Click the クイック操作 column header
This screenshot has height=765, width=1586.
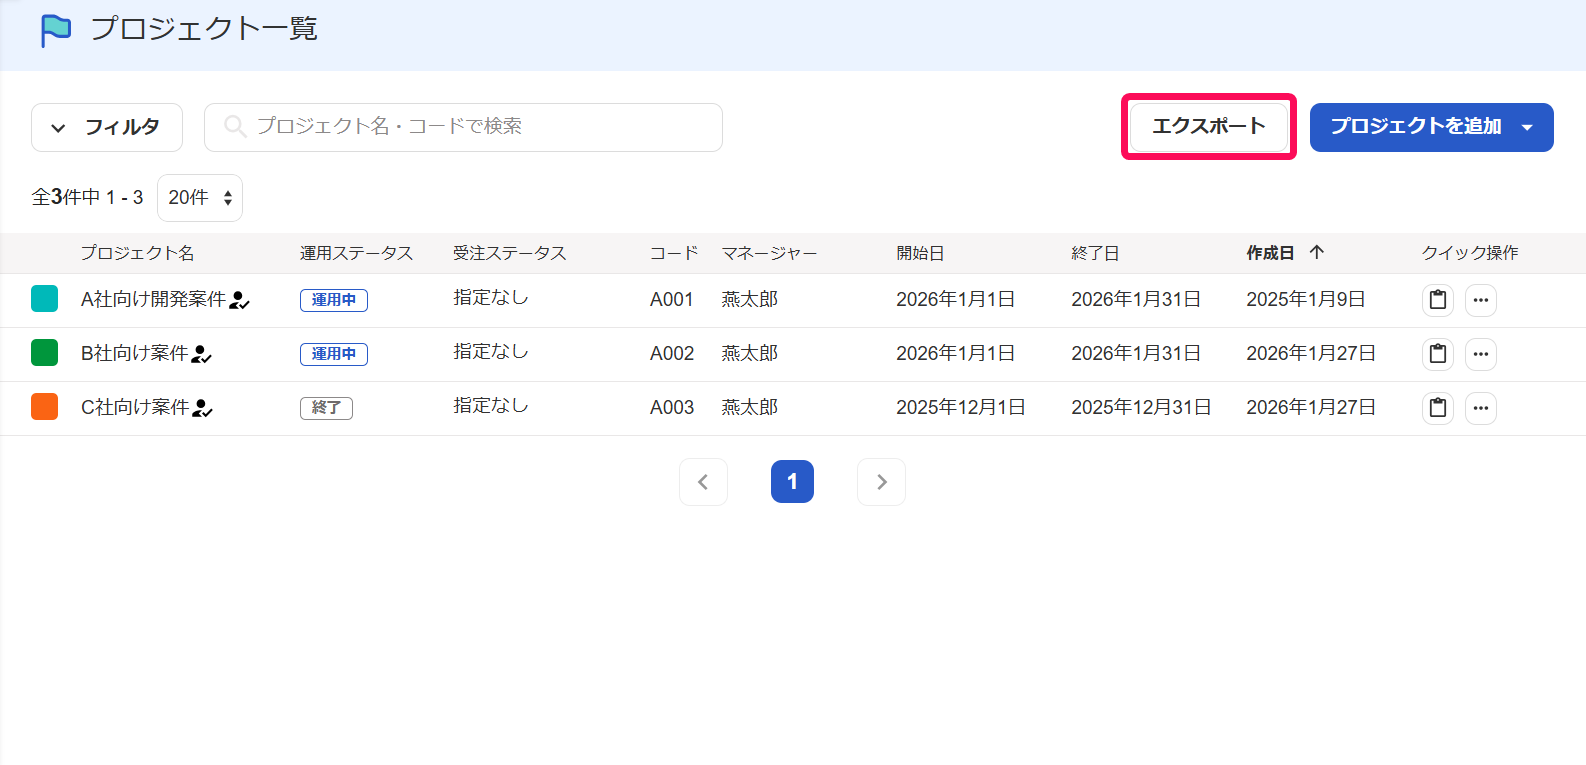[1470, 253]
